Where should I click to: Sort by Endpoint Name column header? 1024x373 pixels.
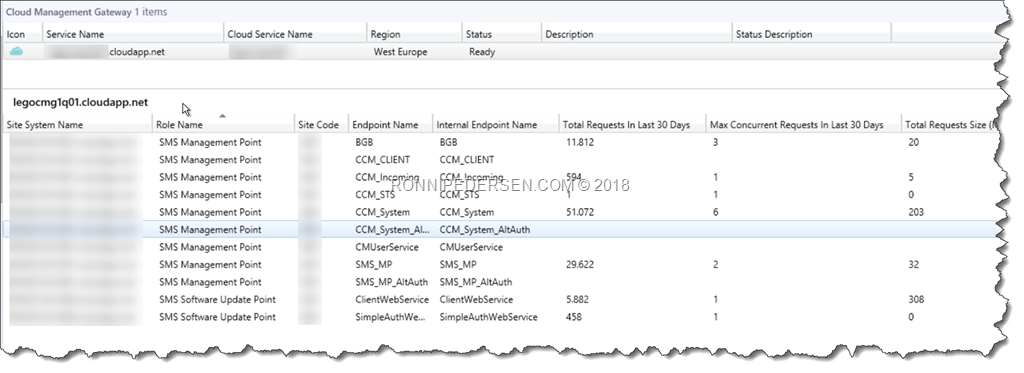click(x=385, y=125)
